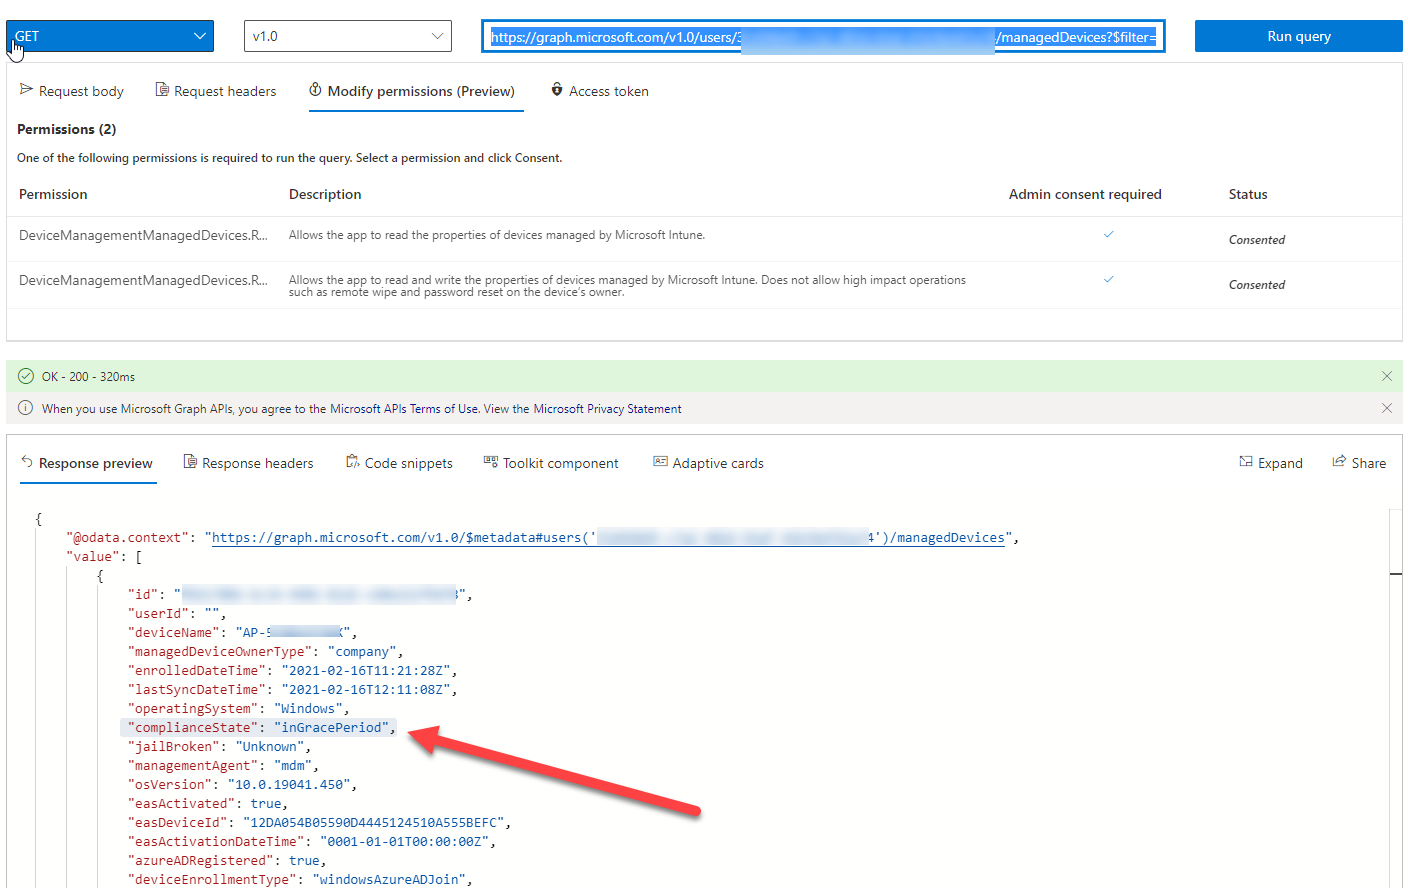Click the admin consent checkmark for the read and write permission
This screenshot has height=888, width=1408.
tap(1108, 279)
